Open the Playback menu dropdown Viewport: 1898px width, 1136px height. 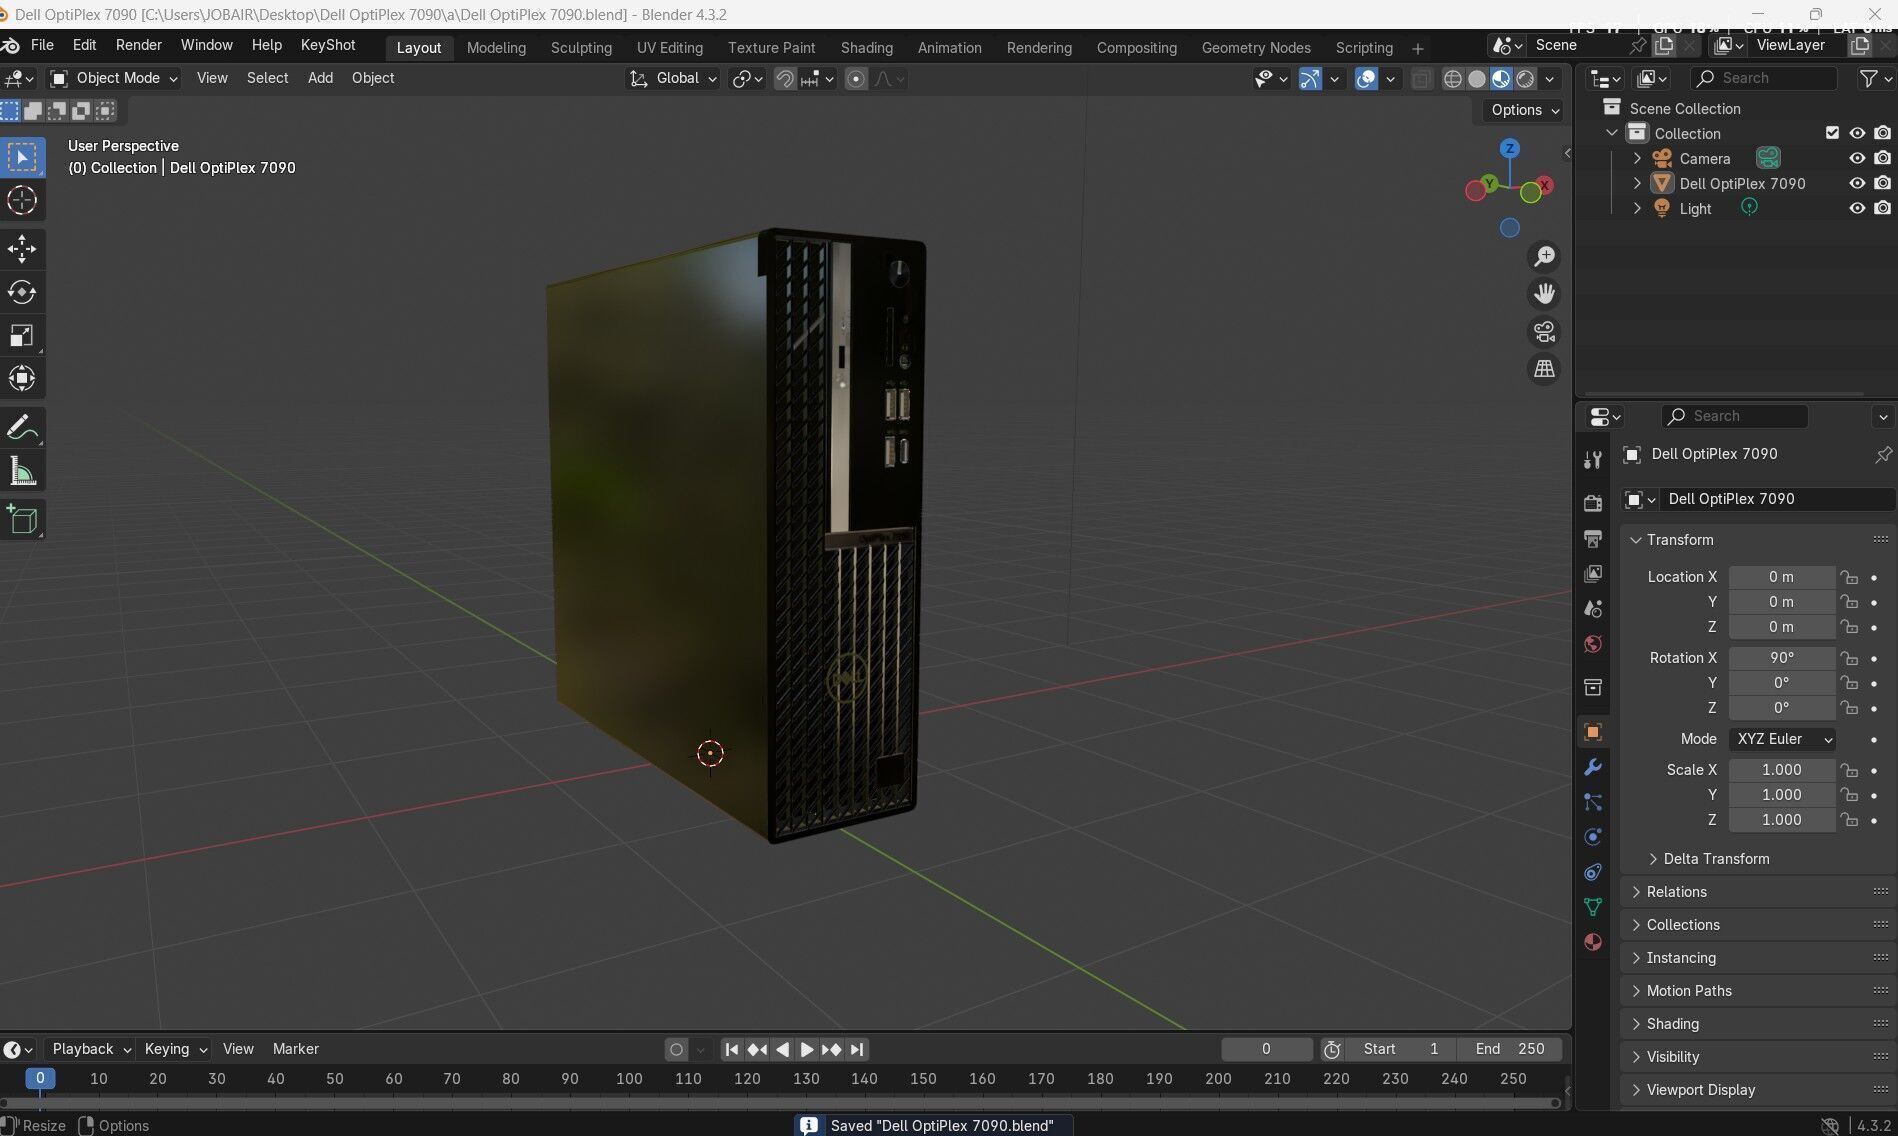pos(91,1049)
